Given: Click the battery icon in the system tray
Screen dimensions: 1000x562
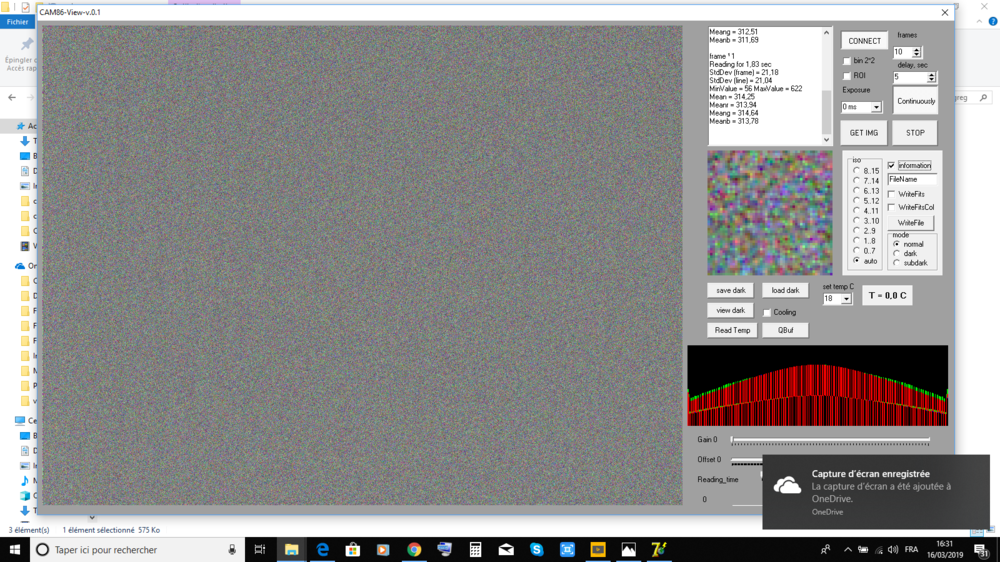Looking at the screenshot, I should 863,549.
